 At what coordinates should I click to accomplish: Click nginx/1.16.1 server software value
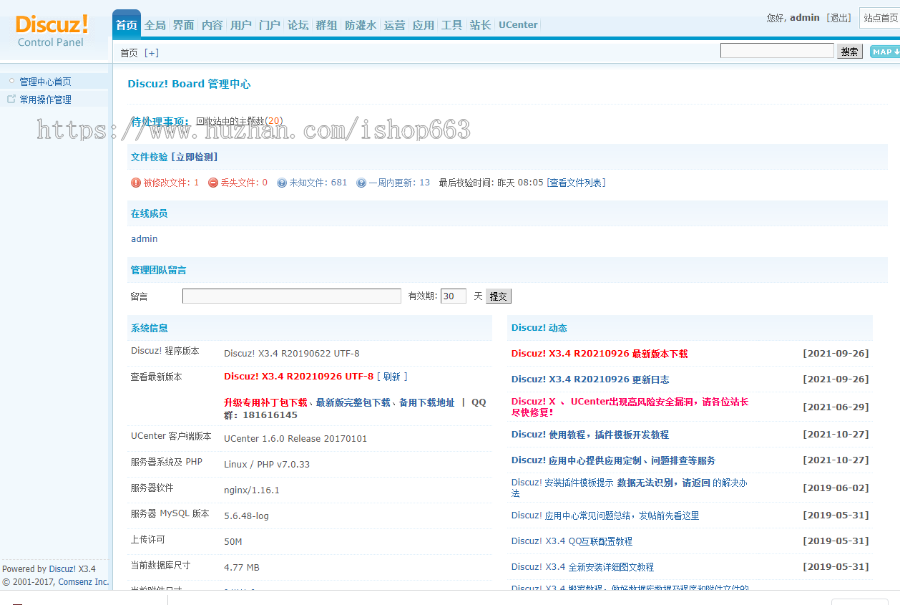(x=251, y=490)
